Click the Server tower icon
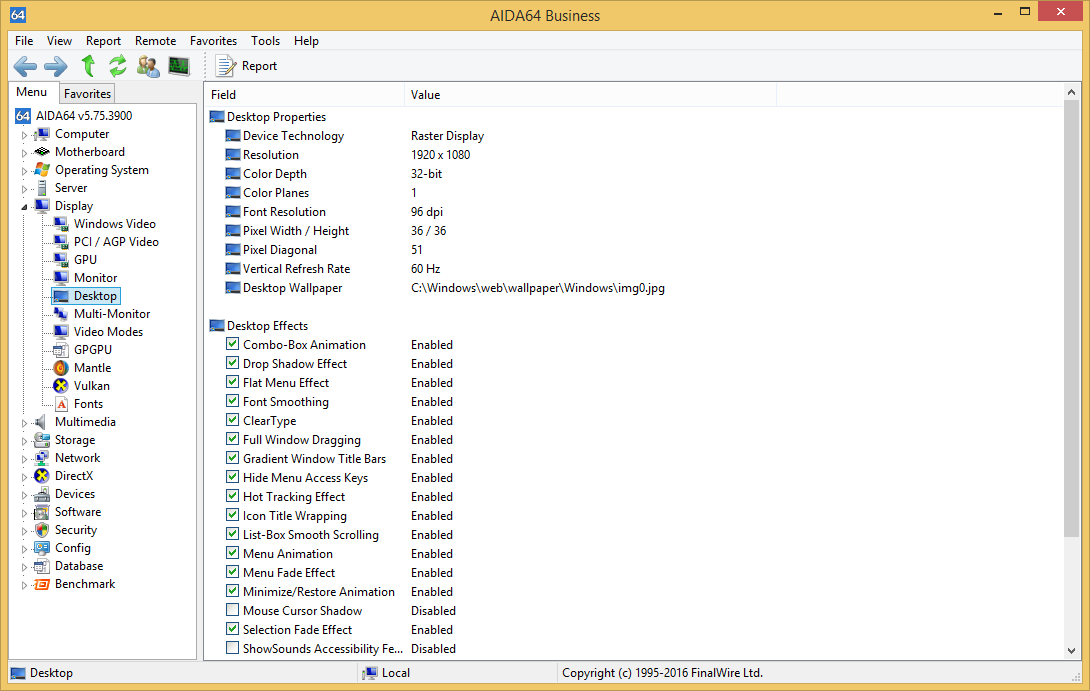This screenshot has height=691, width=1090. [x=42, y=188]
